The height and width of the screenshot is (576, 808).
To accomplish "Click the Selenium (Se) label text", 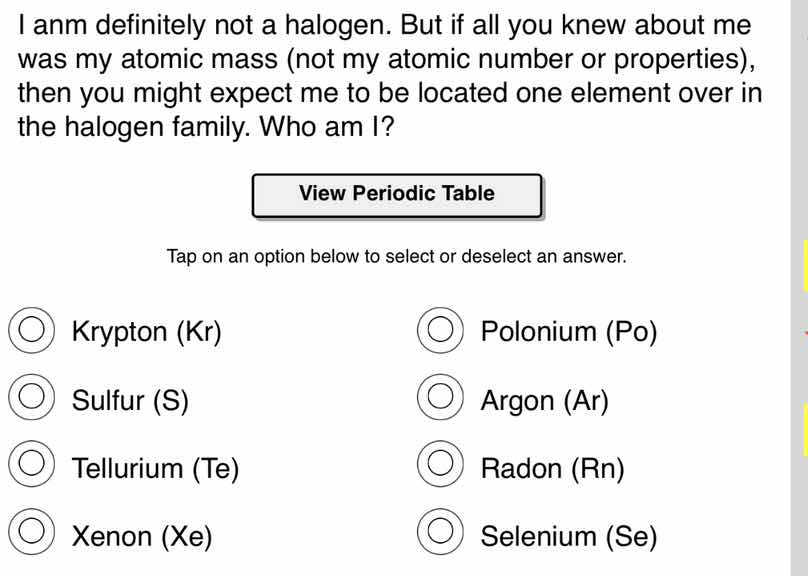I will coord(568,534).
